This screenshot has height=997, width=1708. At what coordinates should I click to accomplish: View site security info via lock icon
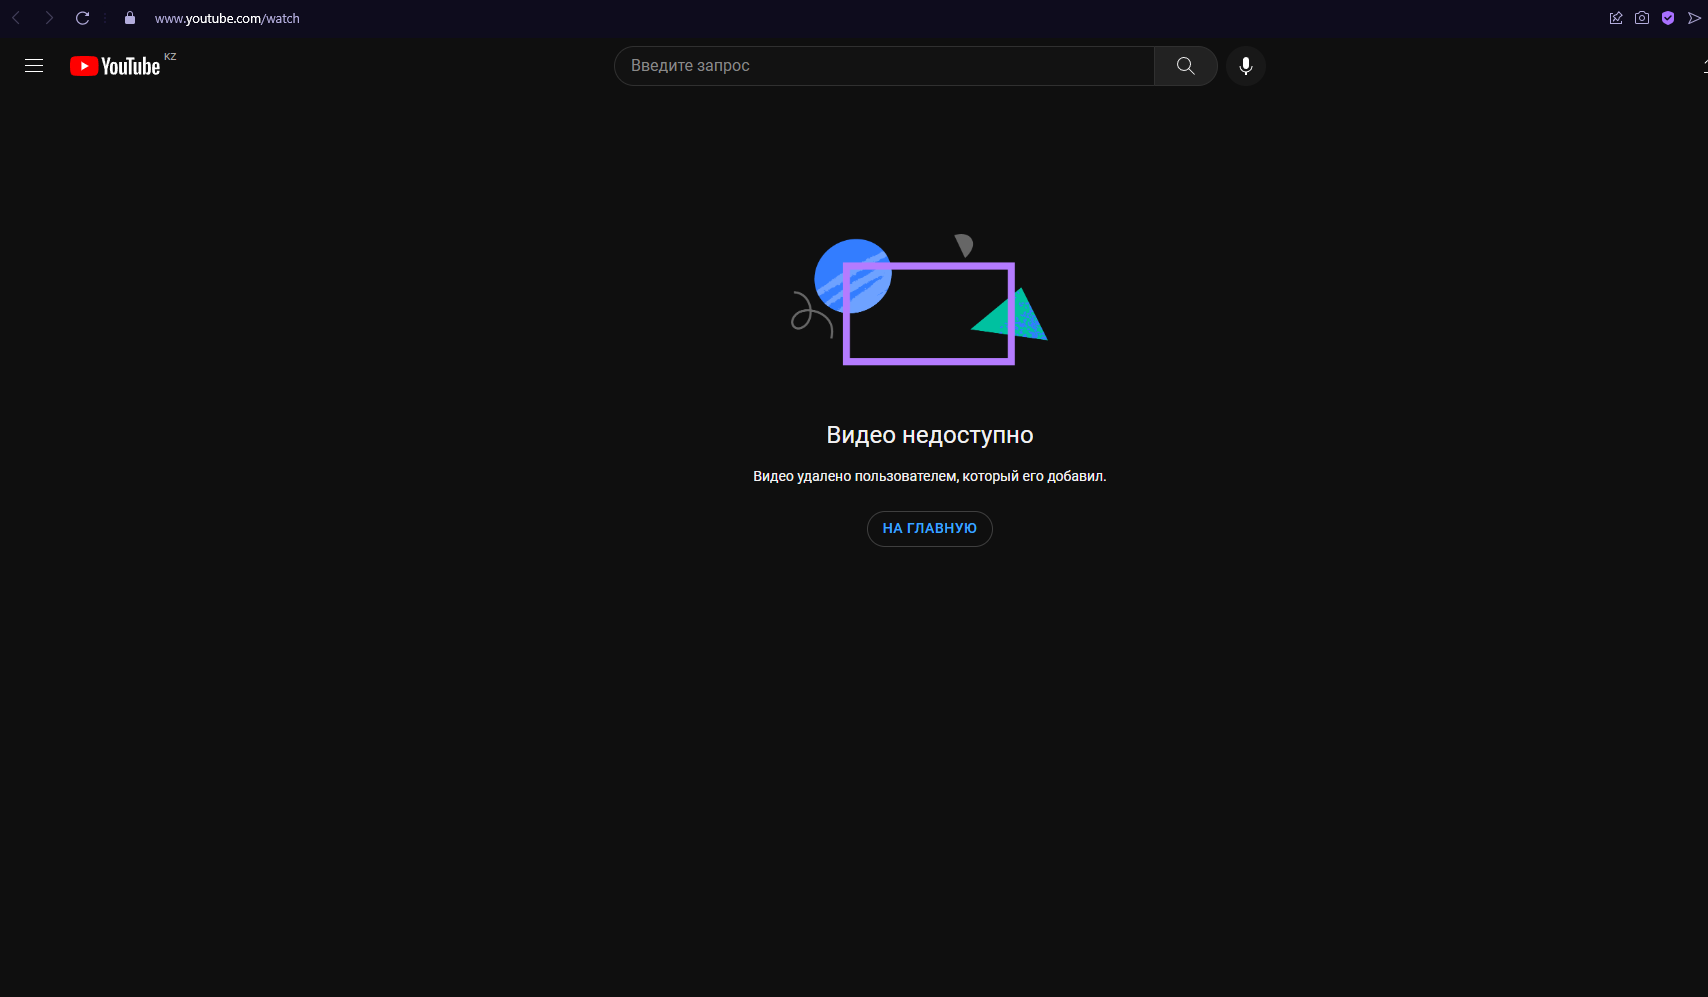(130, 18)
